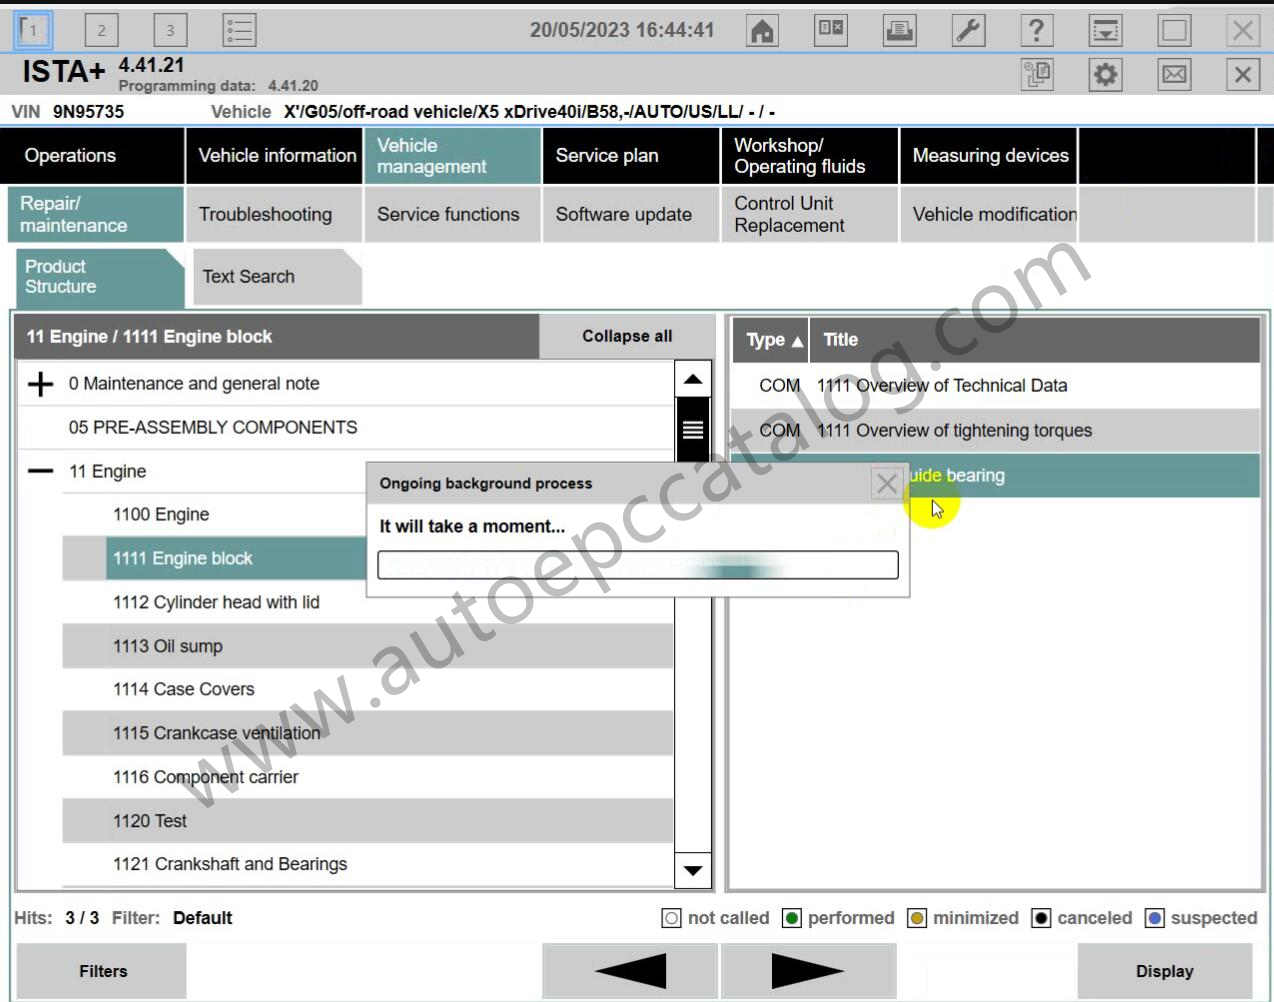
Task: Open 1111 Overview of tightening torques row
Action: pos(996,431)
